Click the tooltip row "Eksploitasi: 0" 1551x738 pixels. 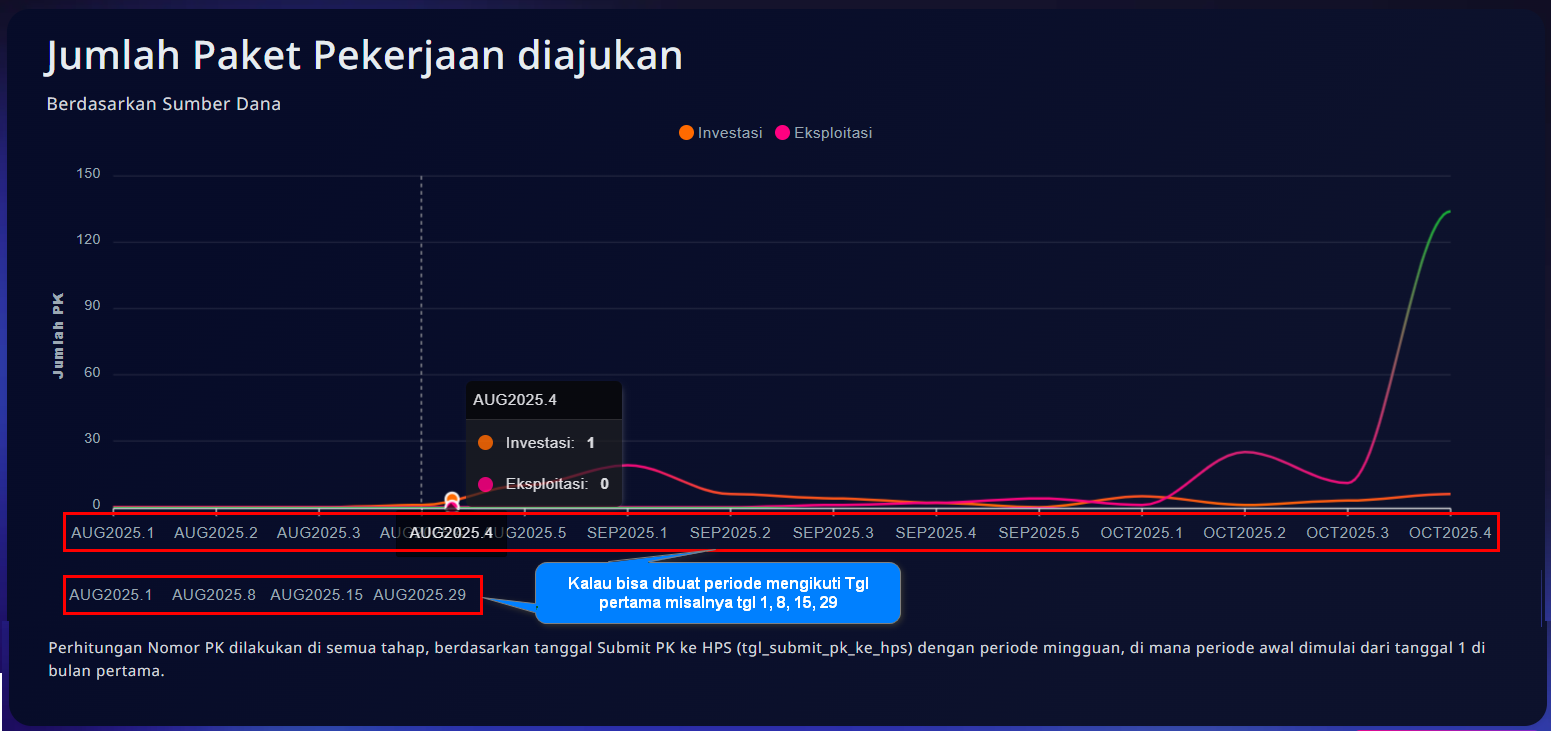click(543, 484)
